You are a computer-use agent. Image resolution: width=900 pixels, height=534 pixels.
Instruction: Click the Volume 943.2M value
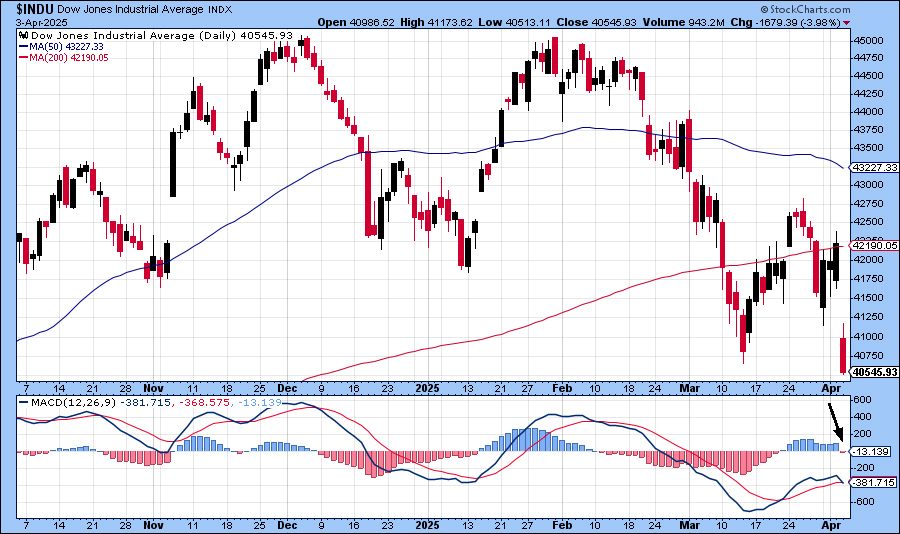(684, 22)
